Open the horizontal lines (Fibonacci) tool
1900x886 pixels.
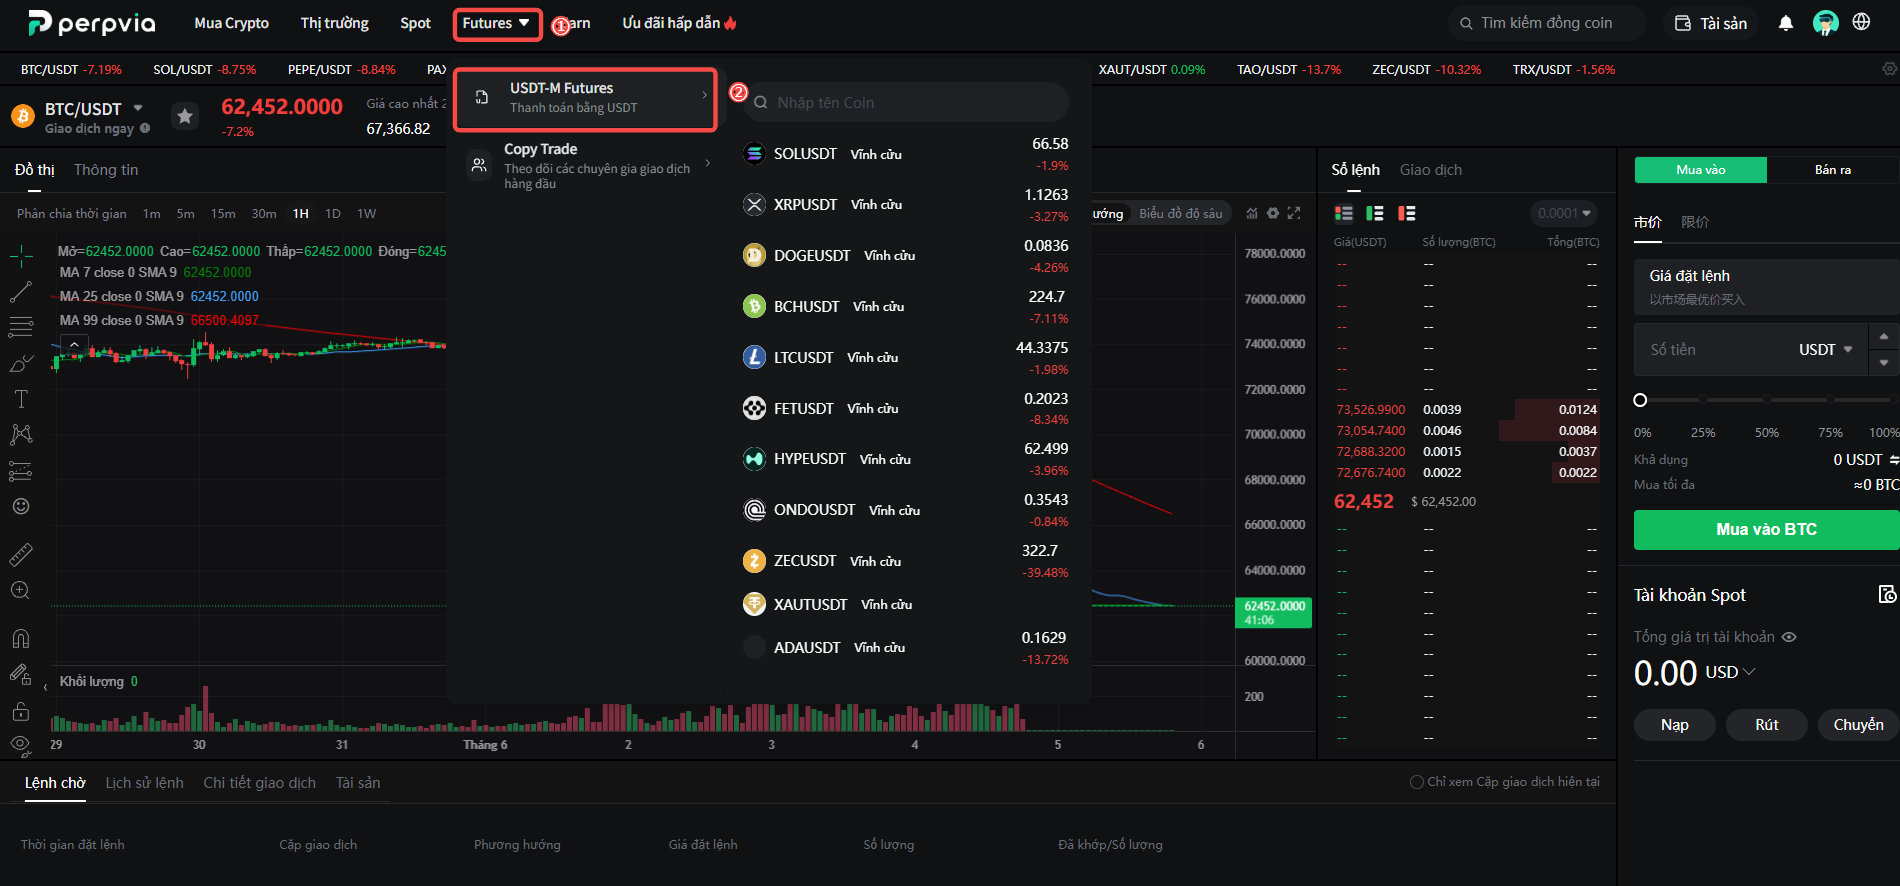tap(21, 327)
